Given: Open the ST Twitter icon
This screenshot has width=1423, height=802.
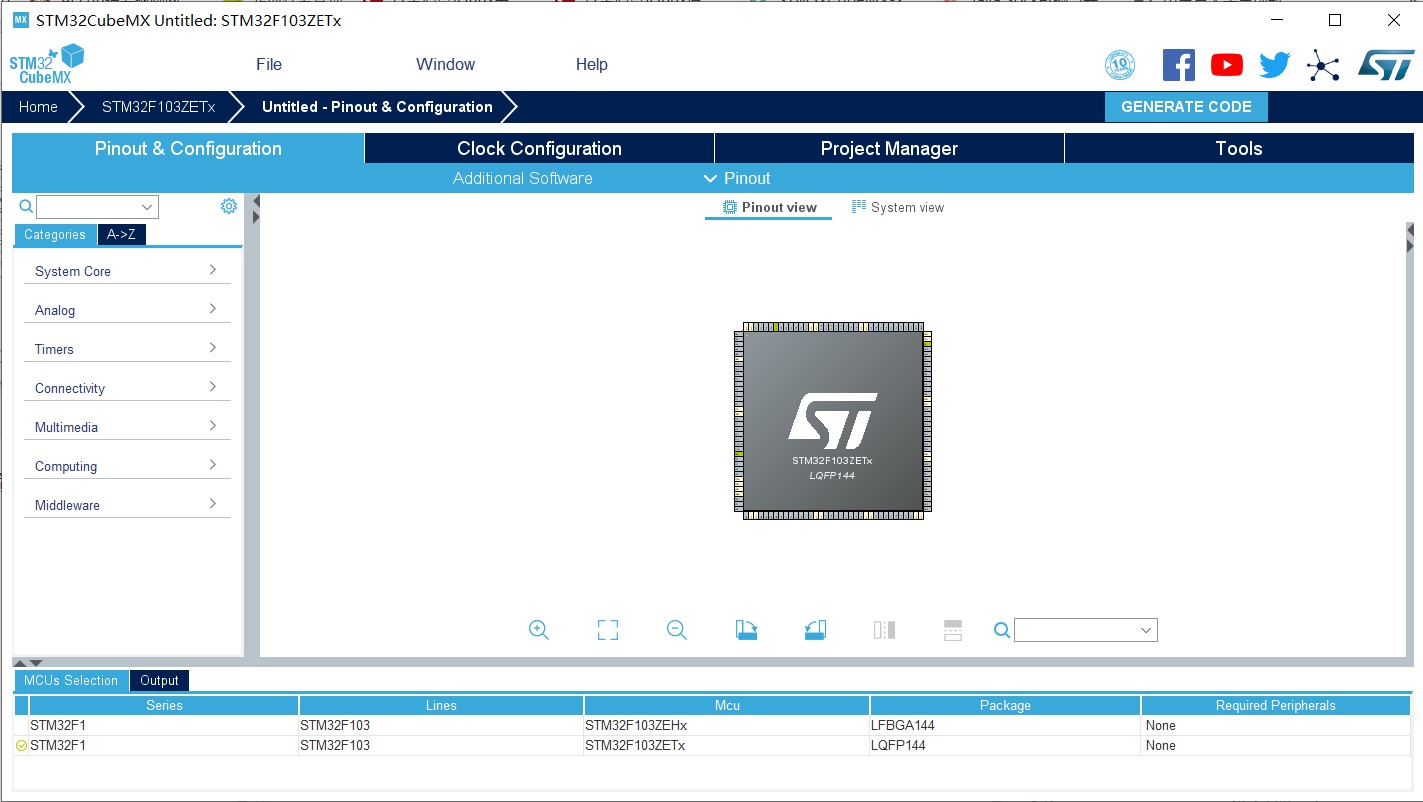Looking at the screenshot, I should [x=1275, y=65].
